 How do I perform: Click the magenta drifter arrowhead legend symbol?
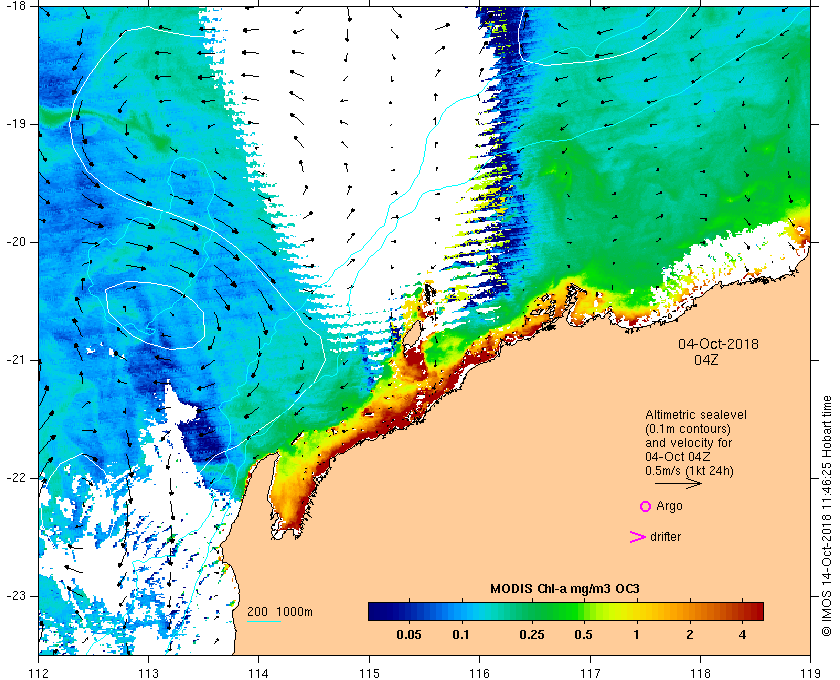point(638,536)
